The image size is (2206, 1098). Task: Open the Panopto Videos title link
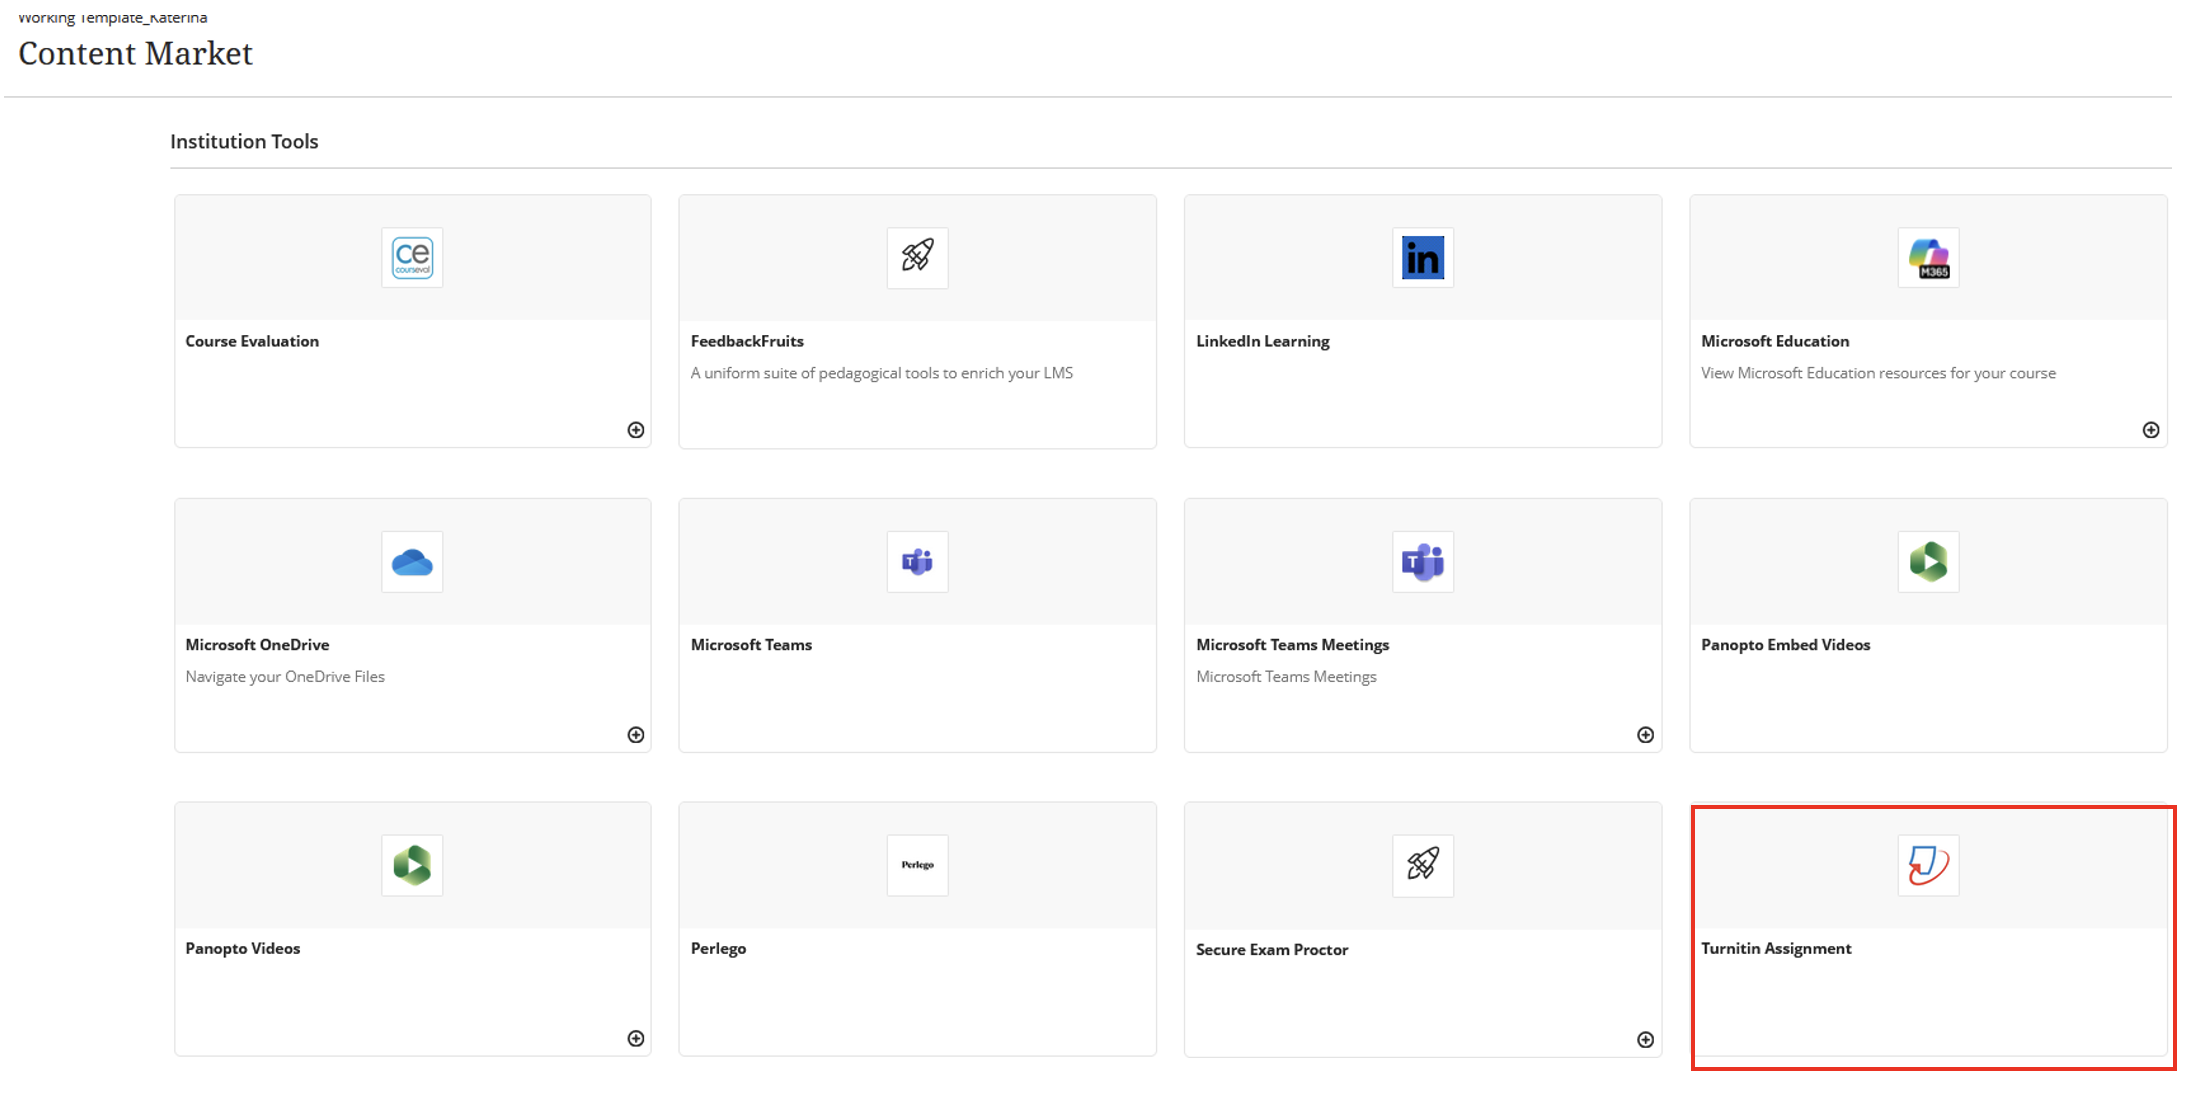point(243,948)
